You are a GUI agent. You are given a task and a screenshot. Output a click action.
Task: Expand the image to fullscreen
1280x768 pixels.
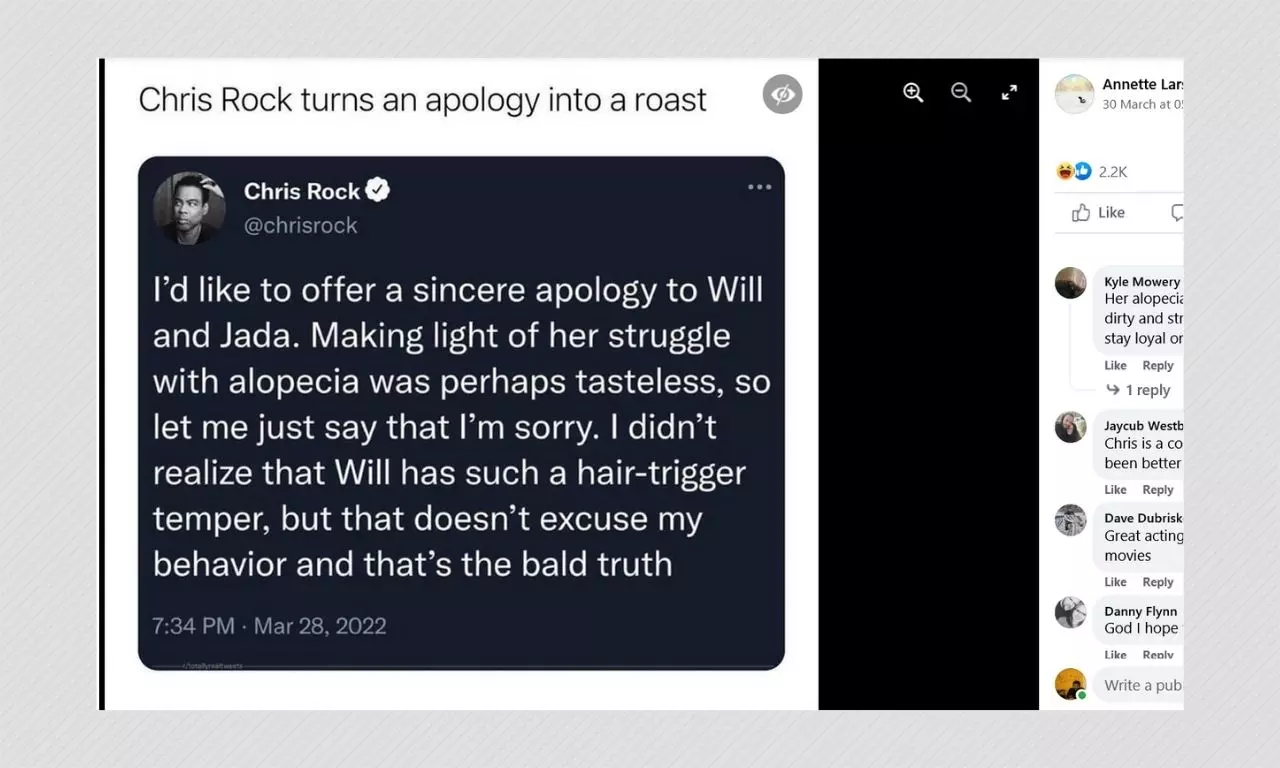[1008, 92]
